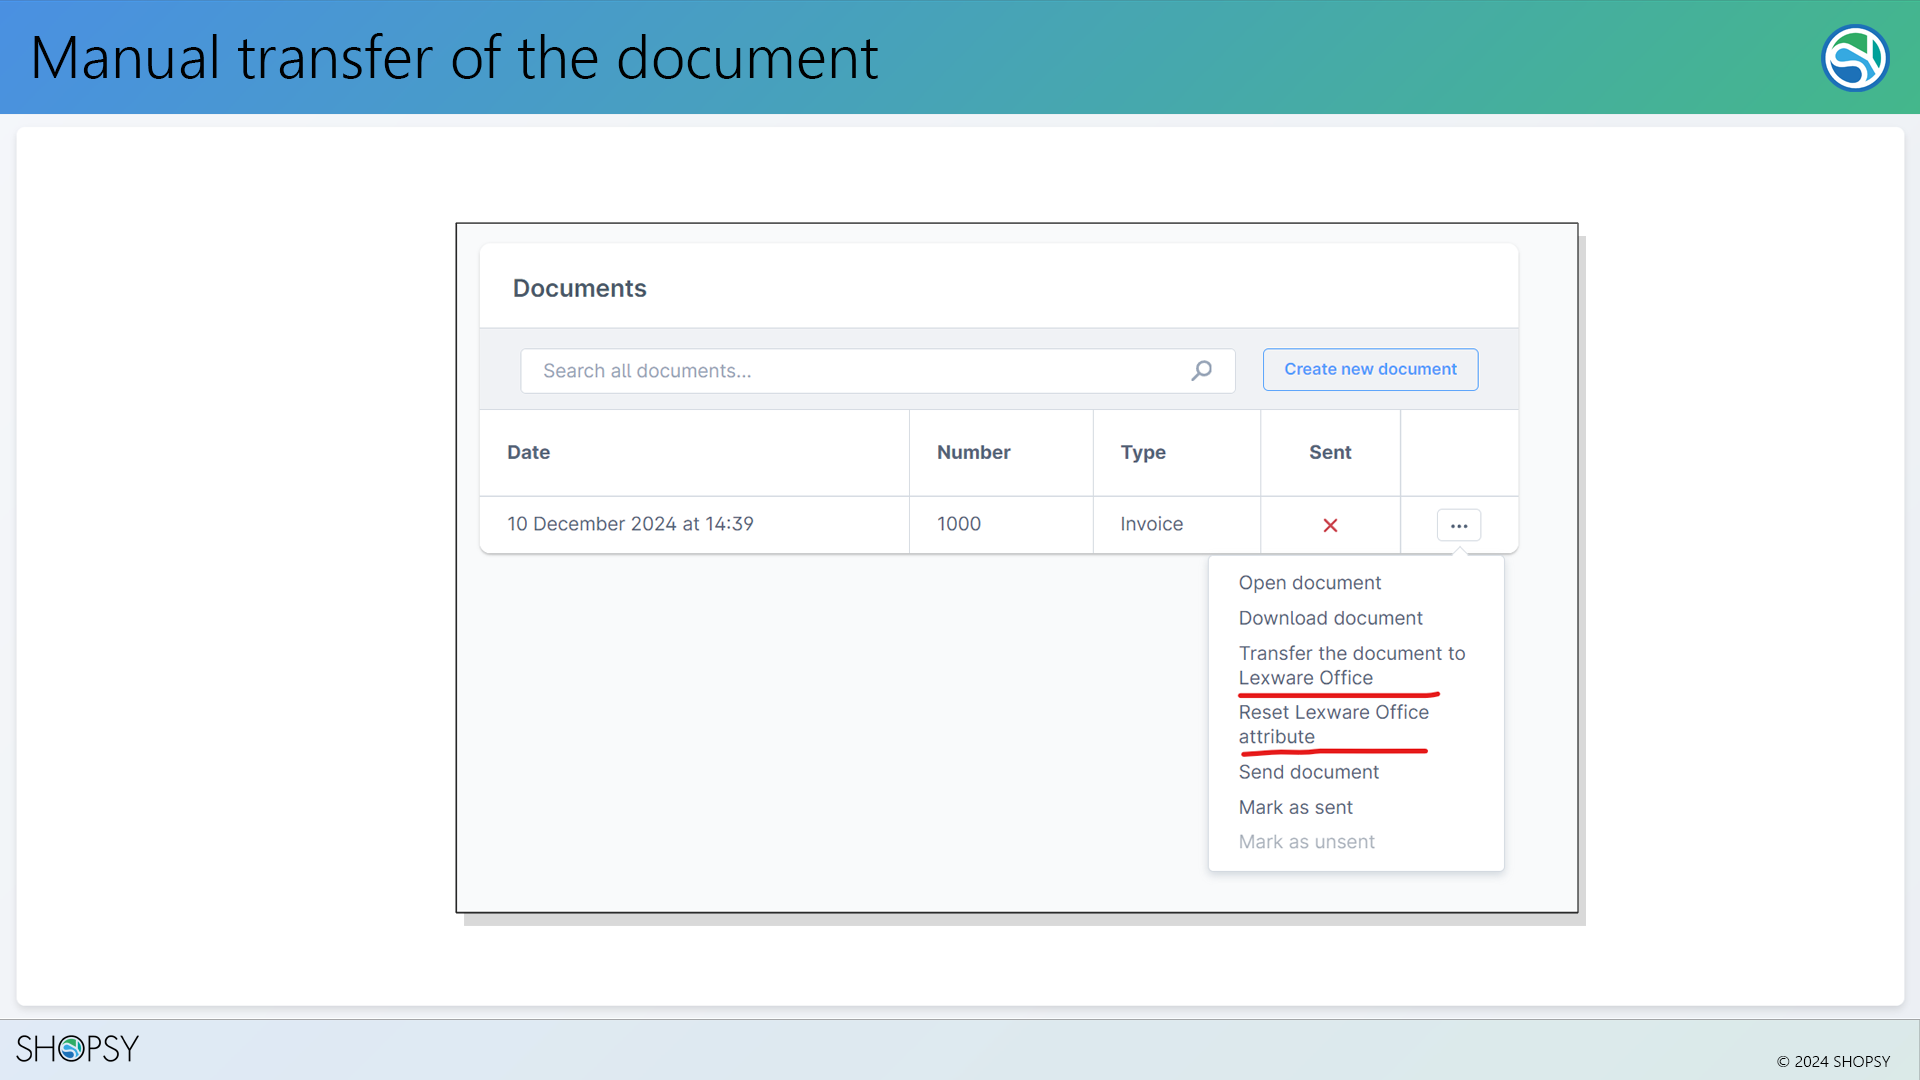Click document number 1000
Image resolution: width=1920 pixels, height=1080 pixels.
pyautogui.click(x=958, y=524)
